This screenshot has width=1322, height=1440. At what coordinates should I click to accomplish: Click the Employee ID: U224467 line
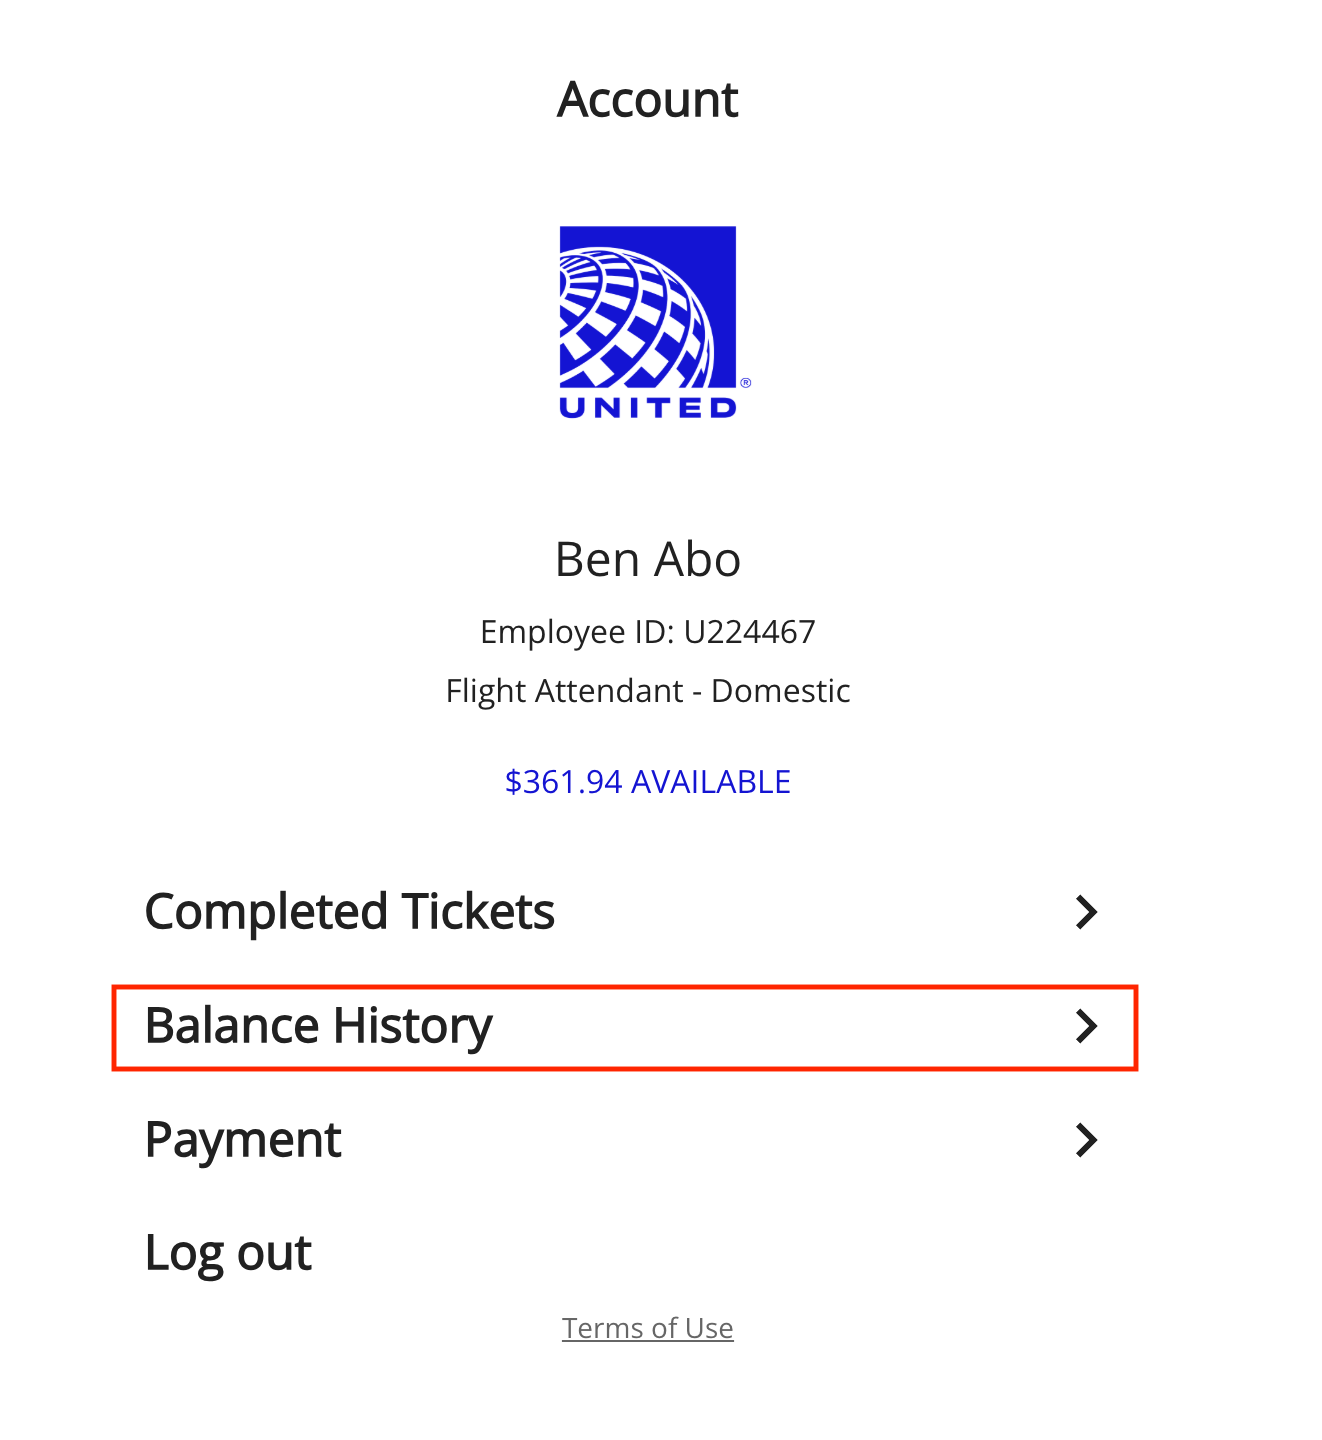tap(648, 632)
